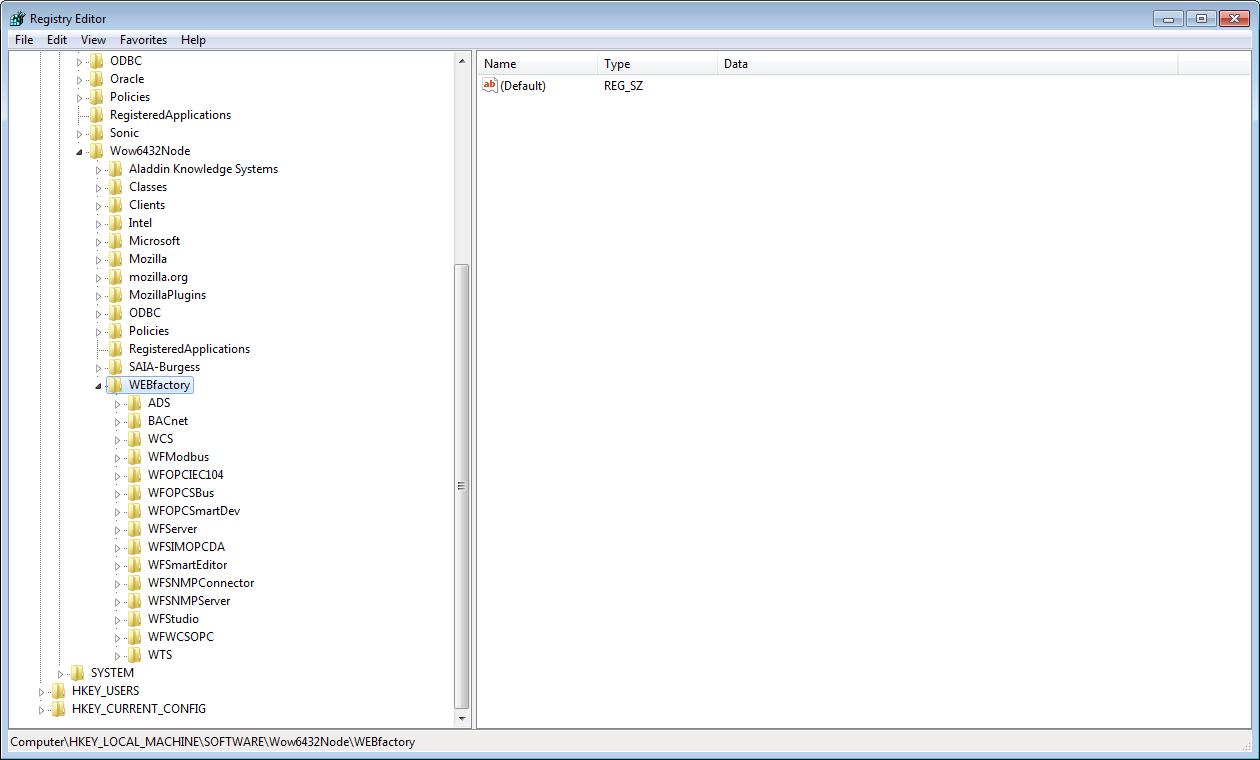Click the Microsoft folder icon
The width and height of the screenshot is (1260, 760).
[116, 241]
